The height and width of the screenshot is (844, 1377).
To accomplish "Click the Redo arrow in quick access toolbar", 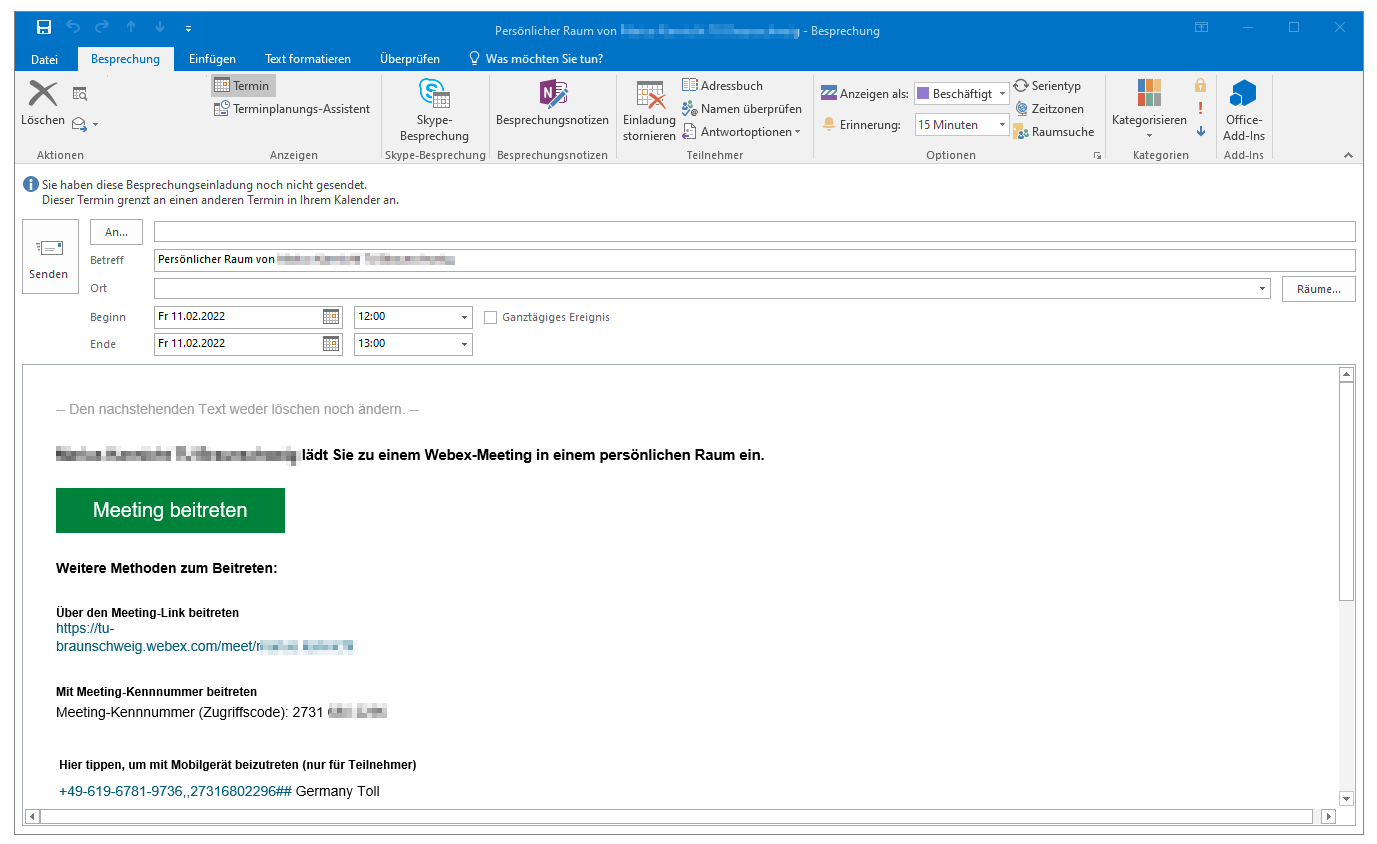I will pos(102,28).
